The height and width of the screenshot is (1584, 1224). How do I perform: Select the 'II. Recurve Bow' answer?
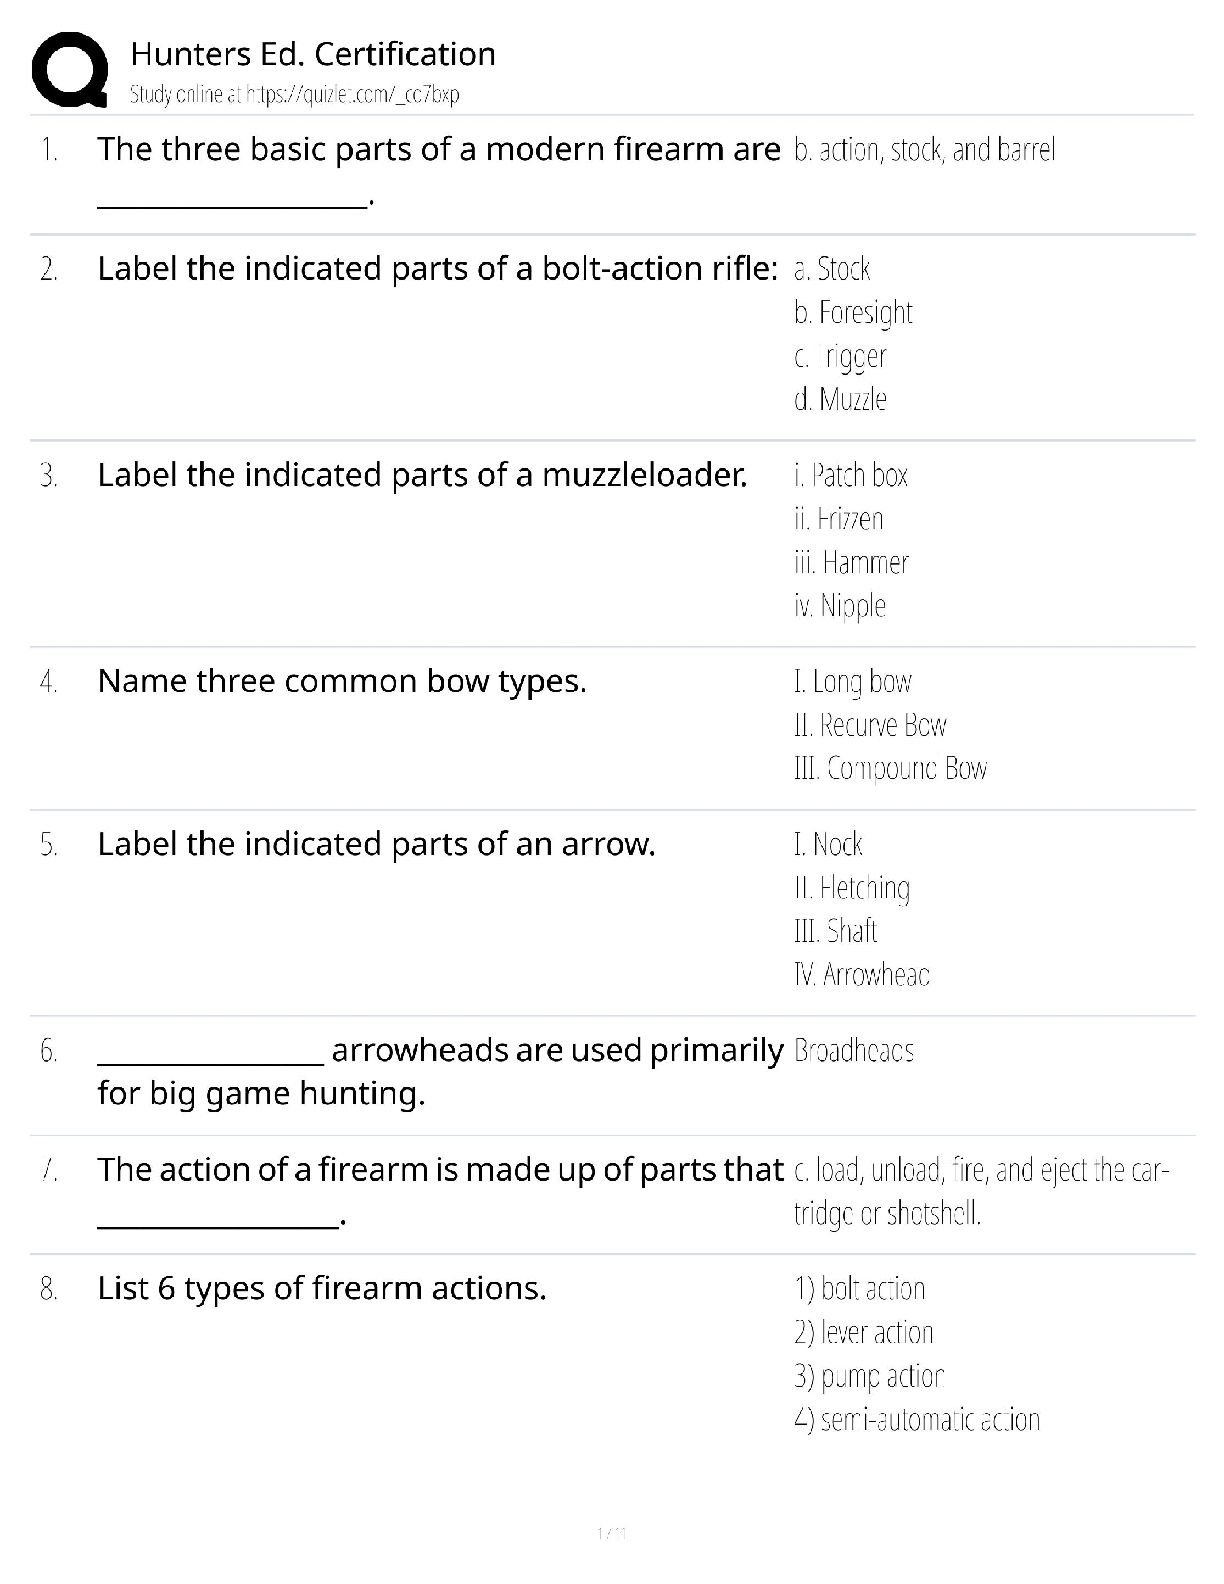870,725
